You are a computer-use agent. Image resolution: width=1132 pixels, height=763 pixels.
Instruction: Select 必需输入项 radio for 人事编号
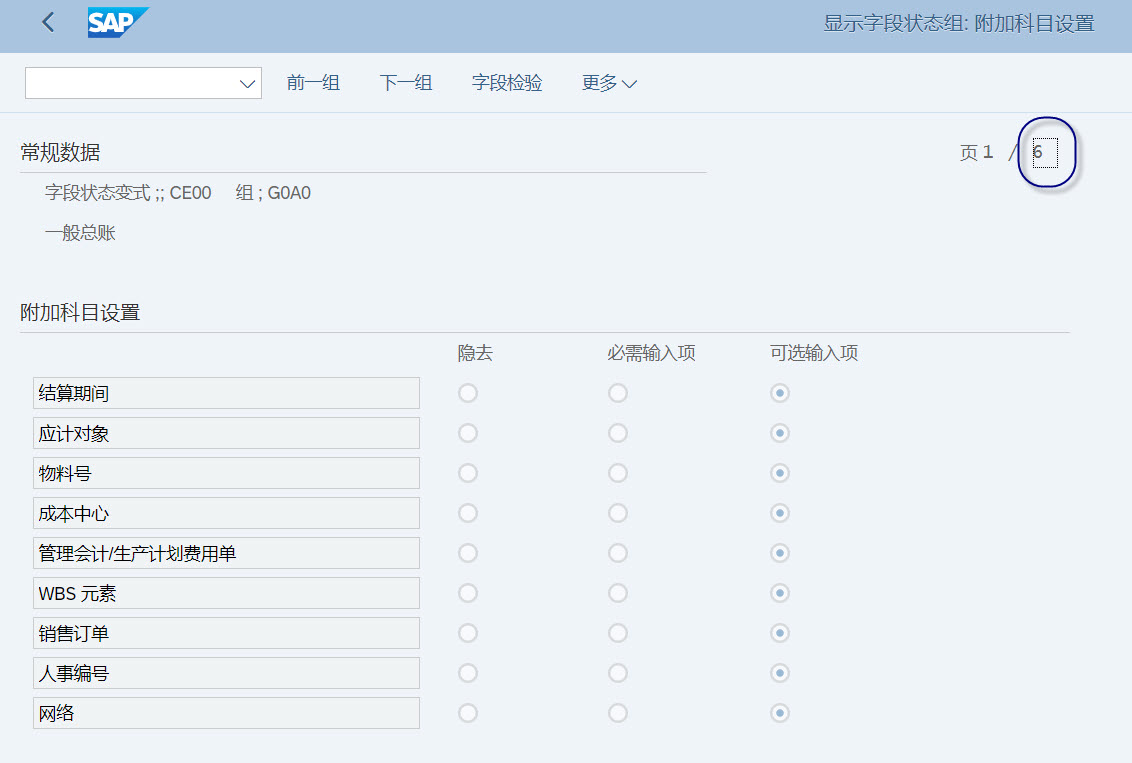617,672
